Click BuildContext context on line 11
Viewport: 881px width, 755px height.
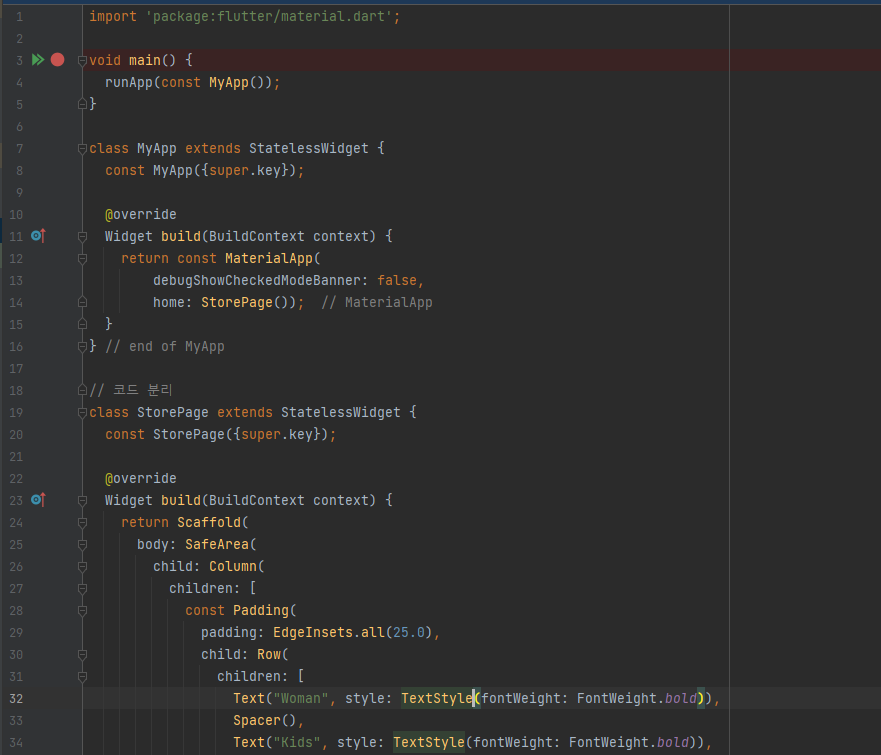[x=288, y=236]
